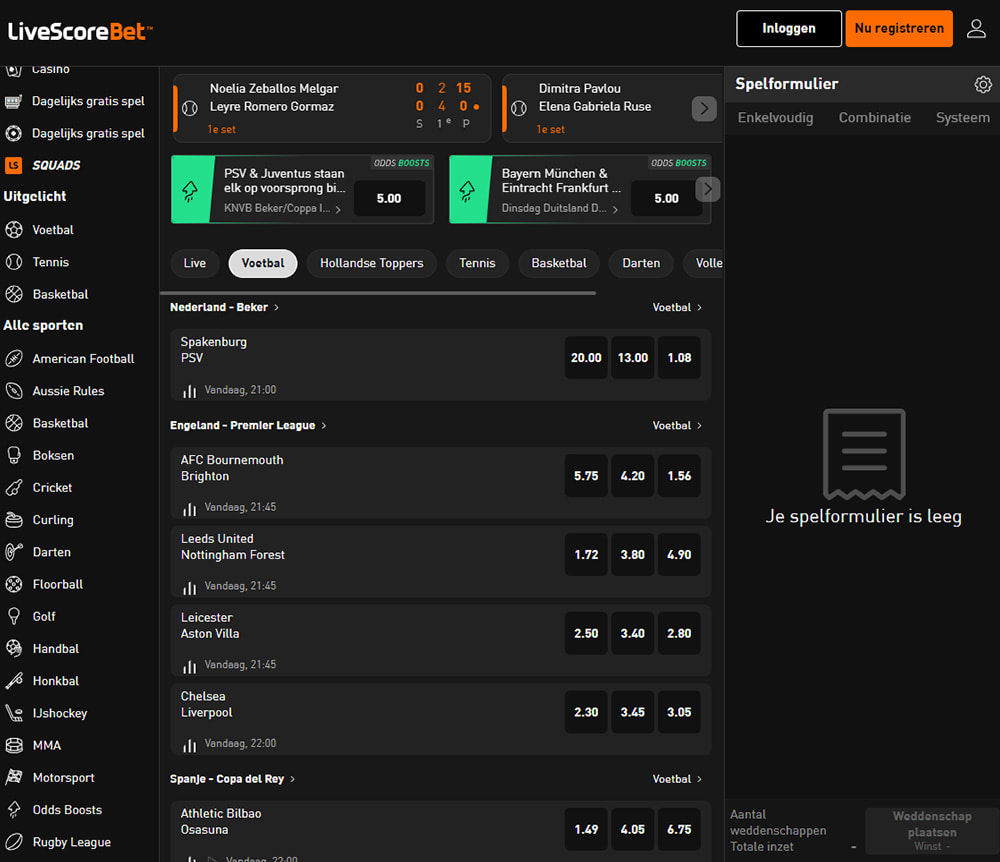Open Aussie Rules sport icon

coord(14,391)
